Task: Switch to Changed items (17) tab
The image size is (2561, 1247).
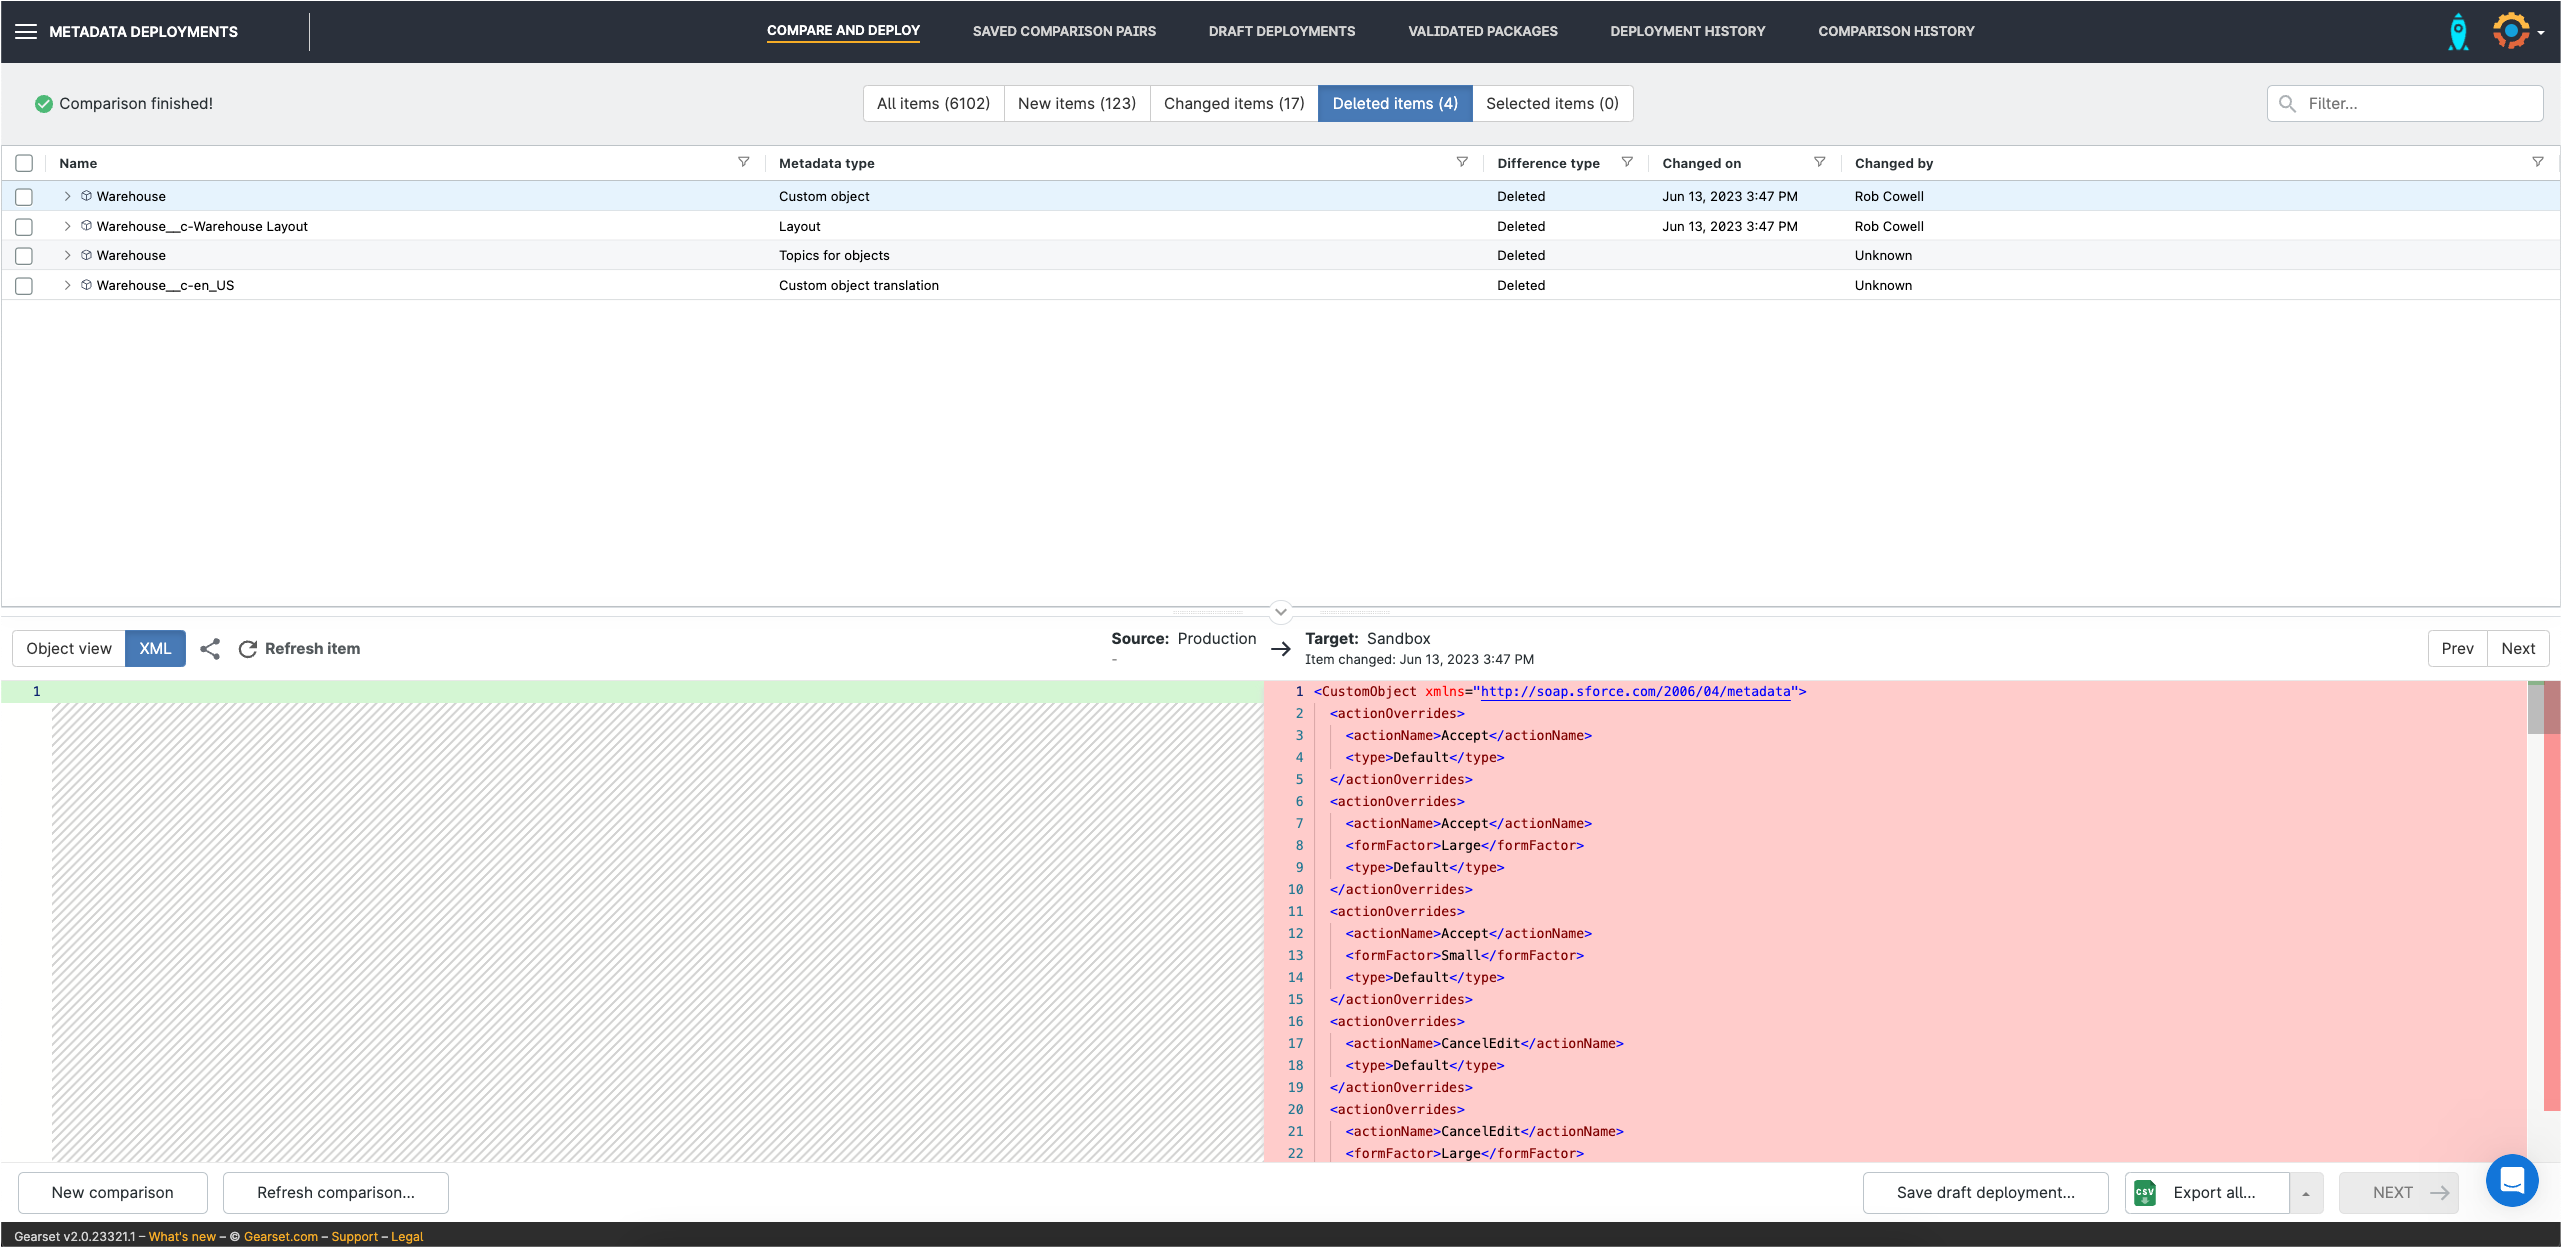Action: coord(1233,104)
